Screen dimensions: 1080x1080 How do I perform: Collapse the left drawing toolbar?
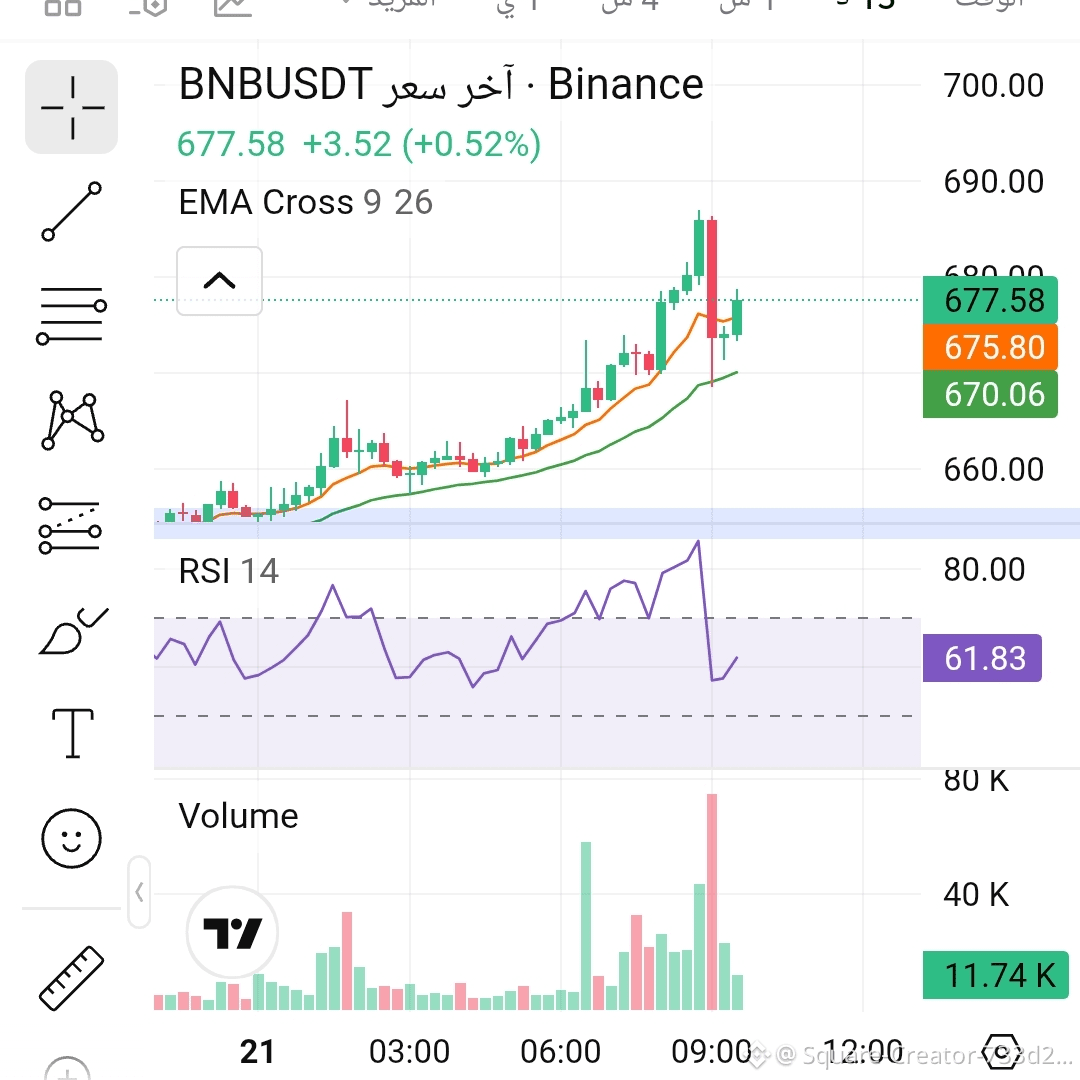139,893
